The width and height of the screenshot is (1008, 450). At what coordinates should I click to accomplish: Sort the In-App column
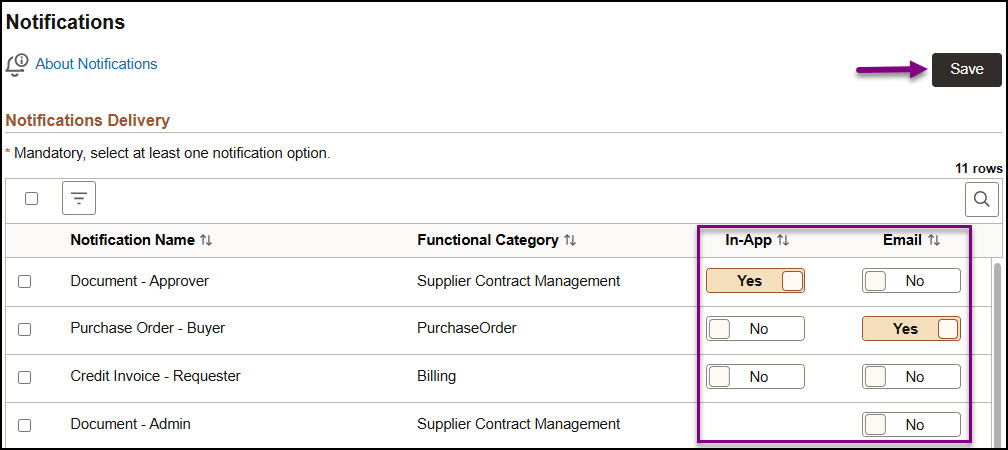click(x=784, y=240)
